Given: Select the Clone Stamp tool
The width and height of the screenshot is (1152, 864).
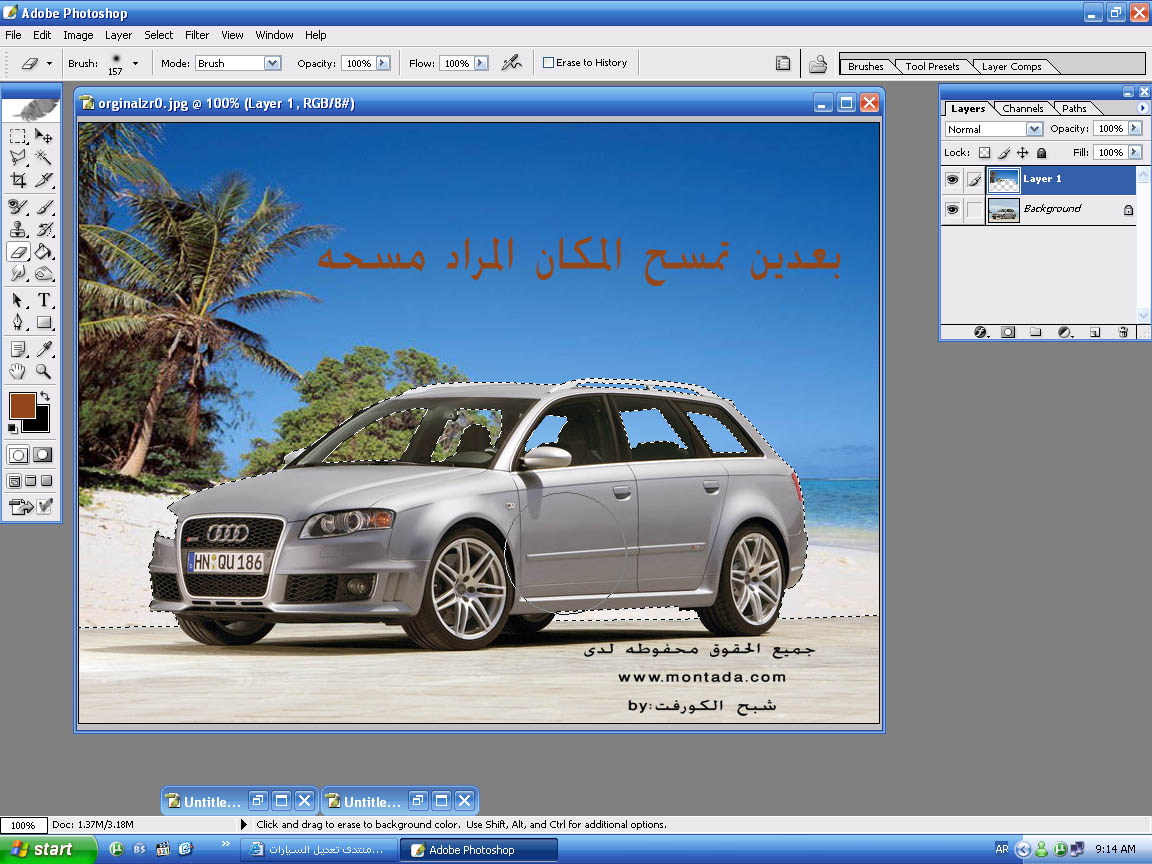Looking at the screenshot, I should (x=18, y=229).
